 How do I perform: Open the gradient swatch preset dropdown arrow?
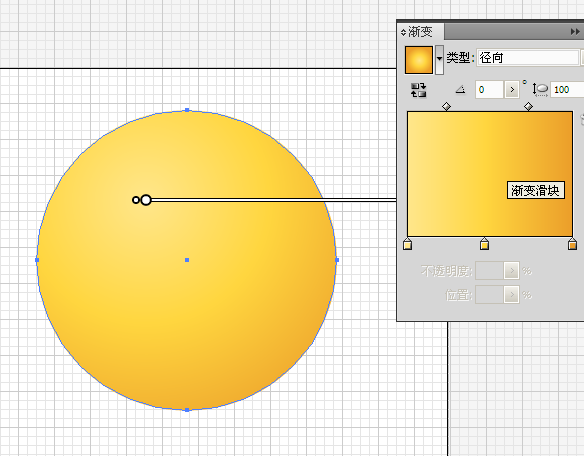[439, 59]
